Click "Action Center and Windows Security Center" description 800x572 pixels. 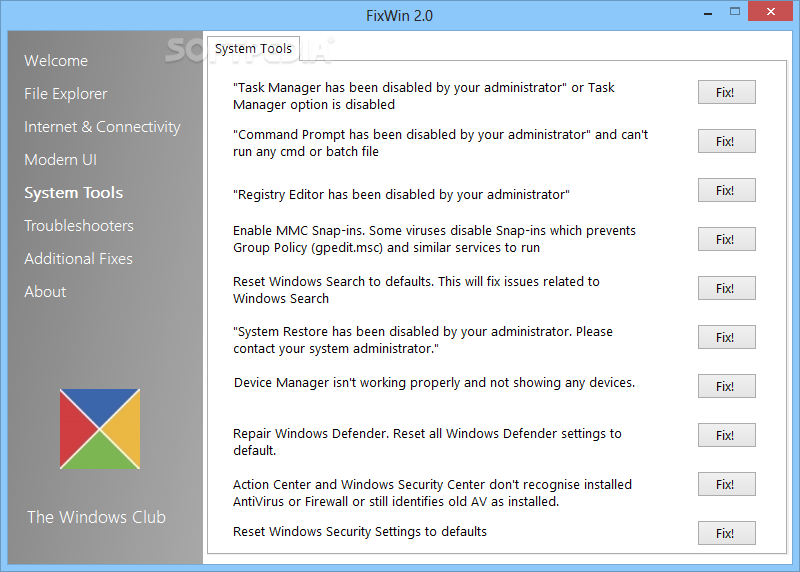click(432, 493)
